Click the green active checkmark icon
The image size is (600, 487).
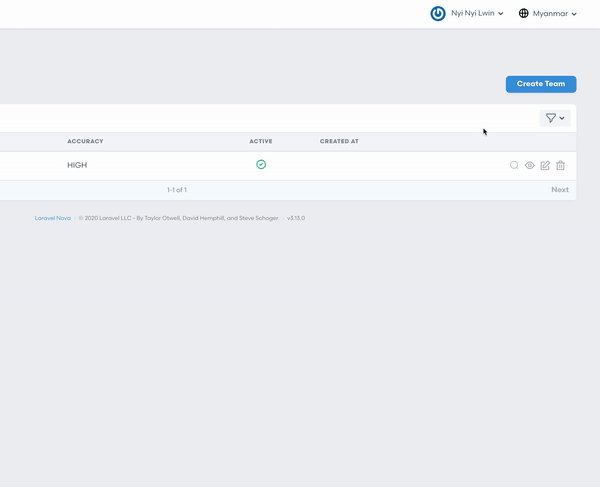click(x=261, y=164)
